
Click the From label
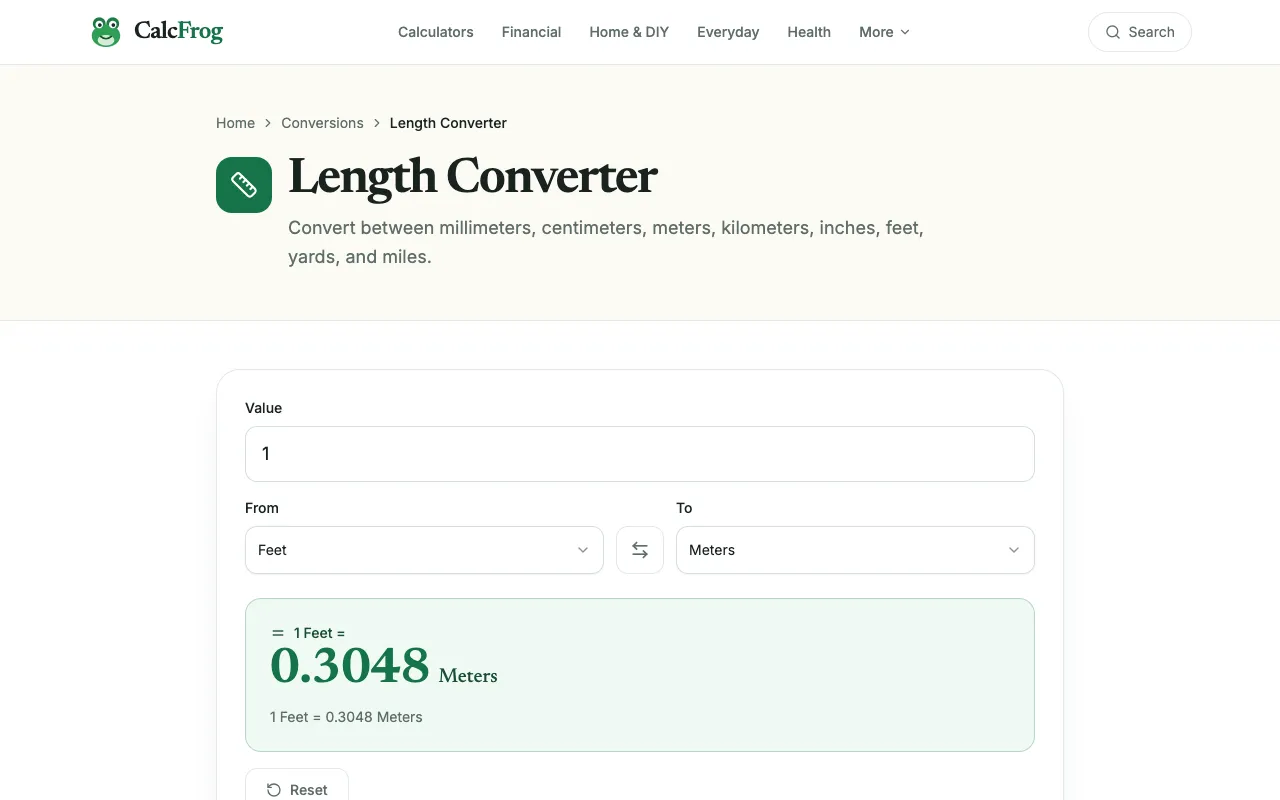tap(262, 508)
